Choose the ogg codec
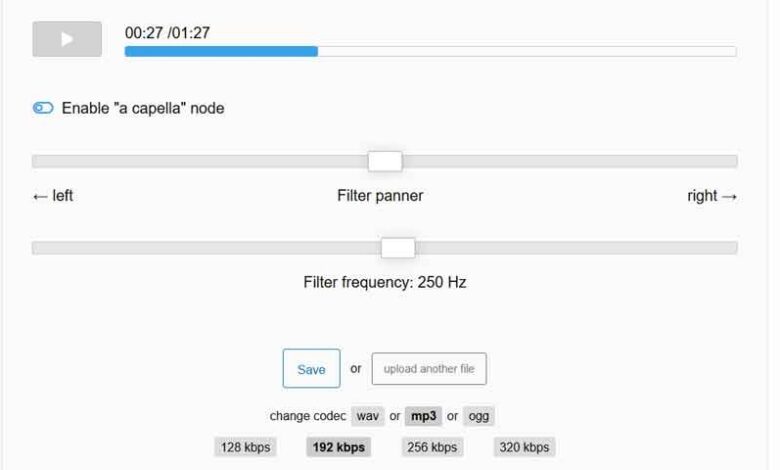 [478, 416]
